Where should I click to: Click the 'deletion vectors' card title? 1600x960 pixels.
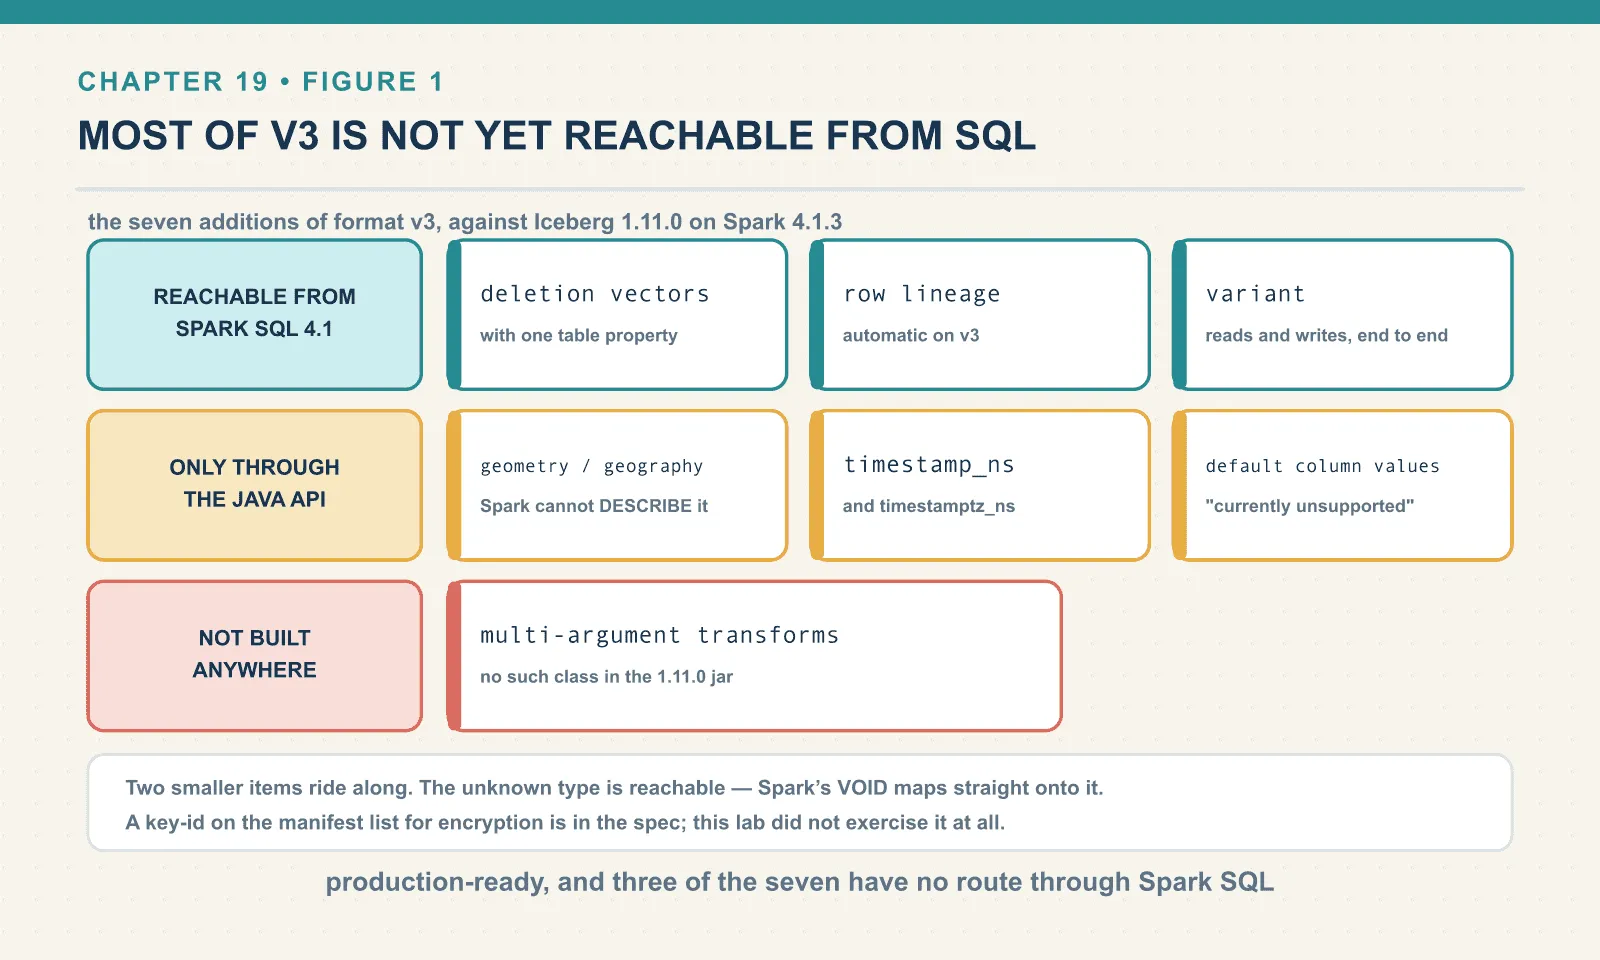(595, 294)
